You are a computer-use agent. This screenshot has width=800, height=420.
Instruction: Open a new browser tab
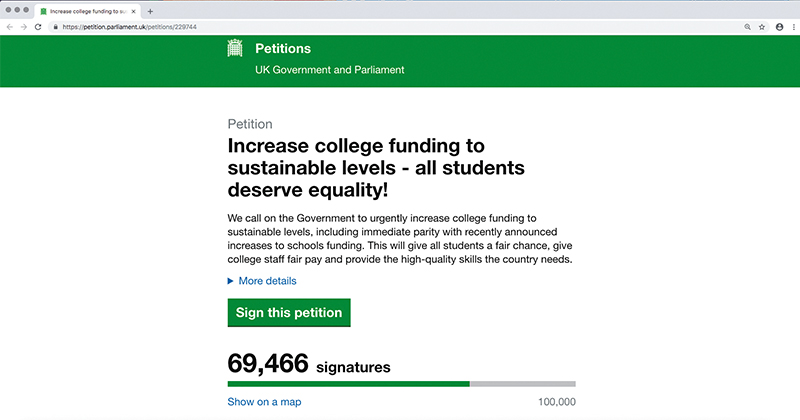tap(150, 11)
